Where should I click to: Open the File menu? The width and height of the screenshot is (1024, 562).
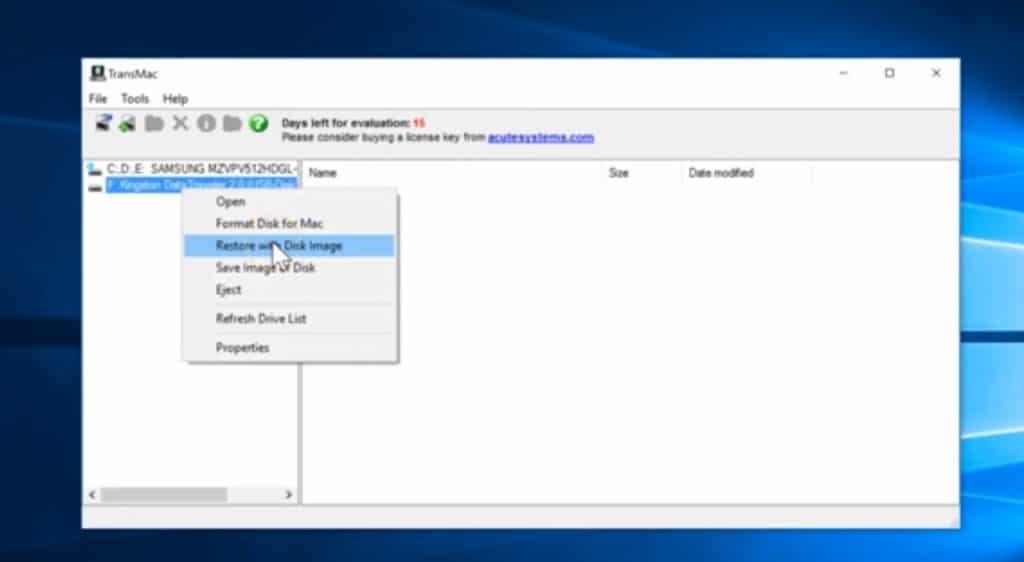(x=98, y=99)
